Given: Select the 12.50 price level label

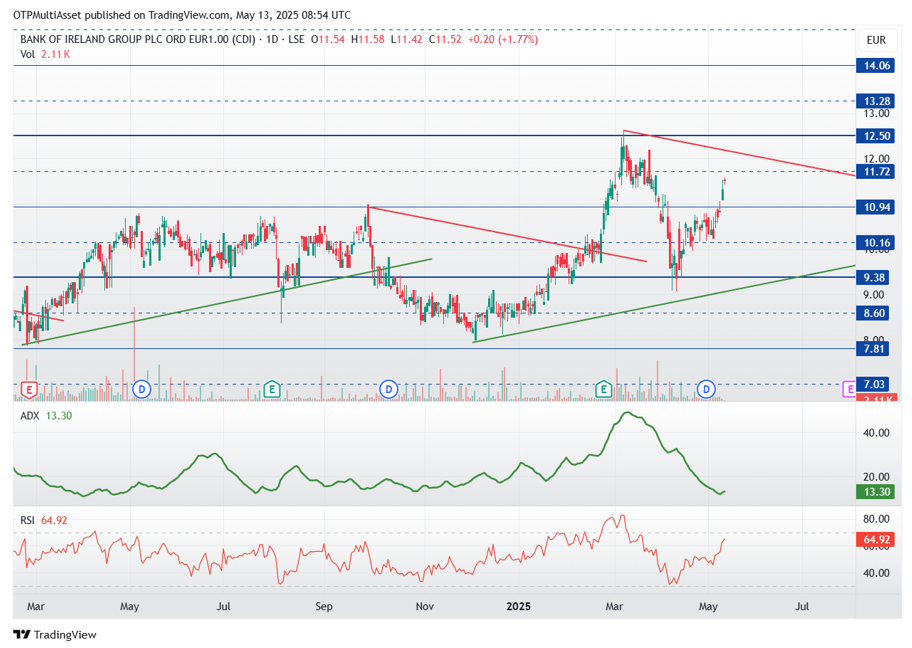Looking at the screenshot, I should click(876, 136).
